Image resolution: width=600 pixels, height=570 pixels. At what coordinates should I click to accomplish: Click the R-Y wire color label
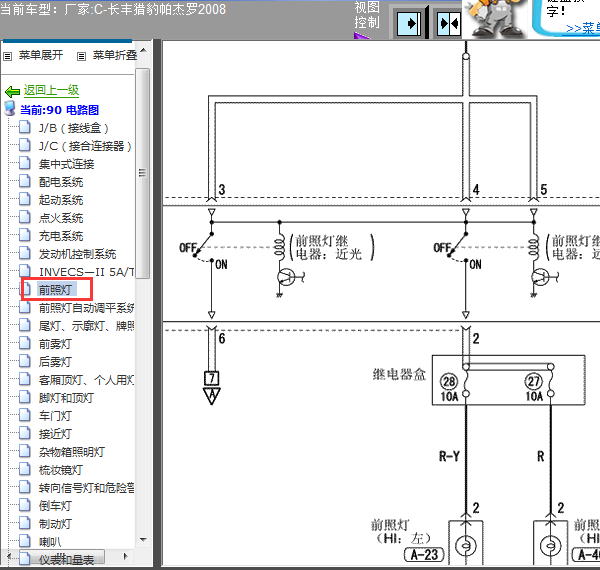(449, 456)
